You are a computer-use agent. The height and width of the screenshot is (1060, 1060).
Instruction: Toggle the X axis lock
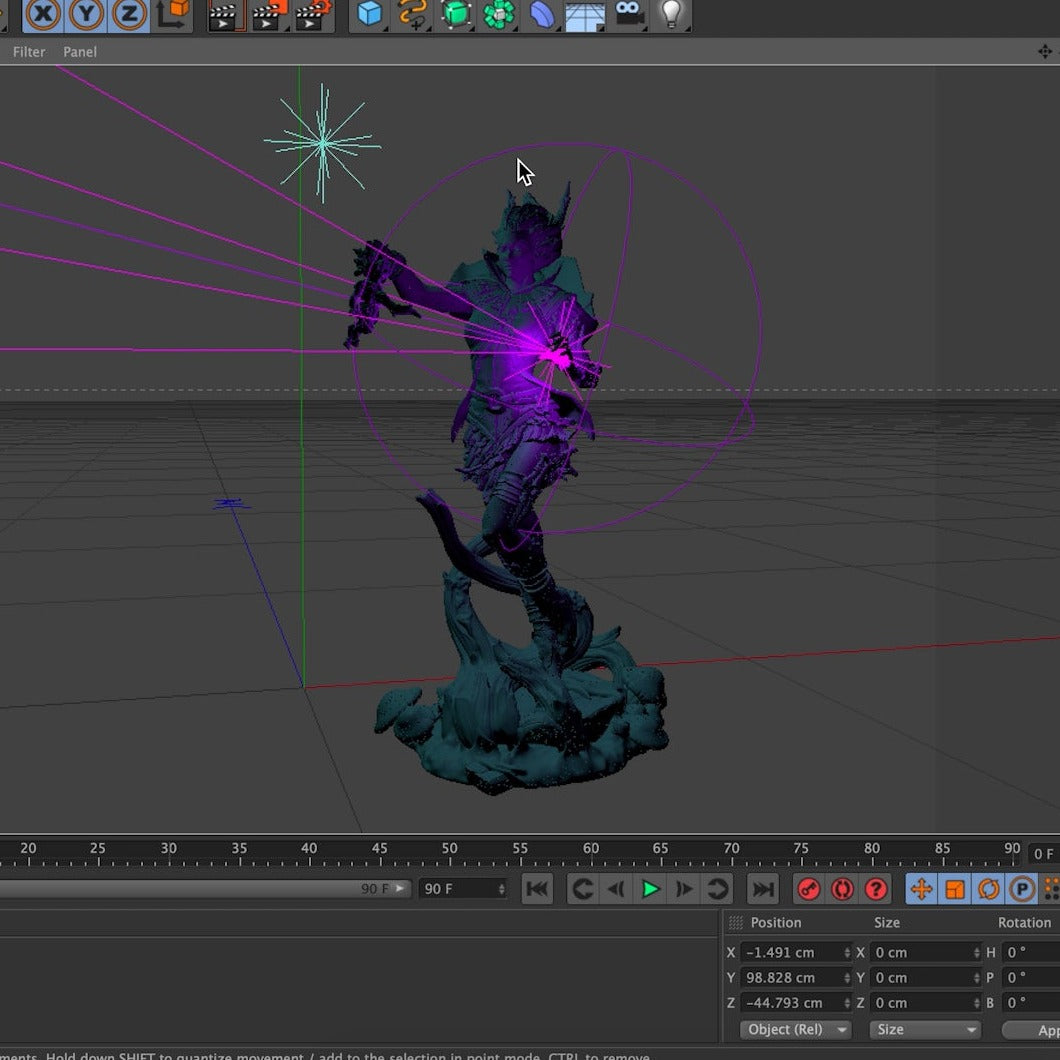pos(43,14)
